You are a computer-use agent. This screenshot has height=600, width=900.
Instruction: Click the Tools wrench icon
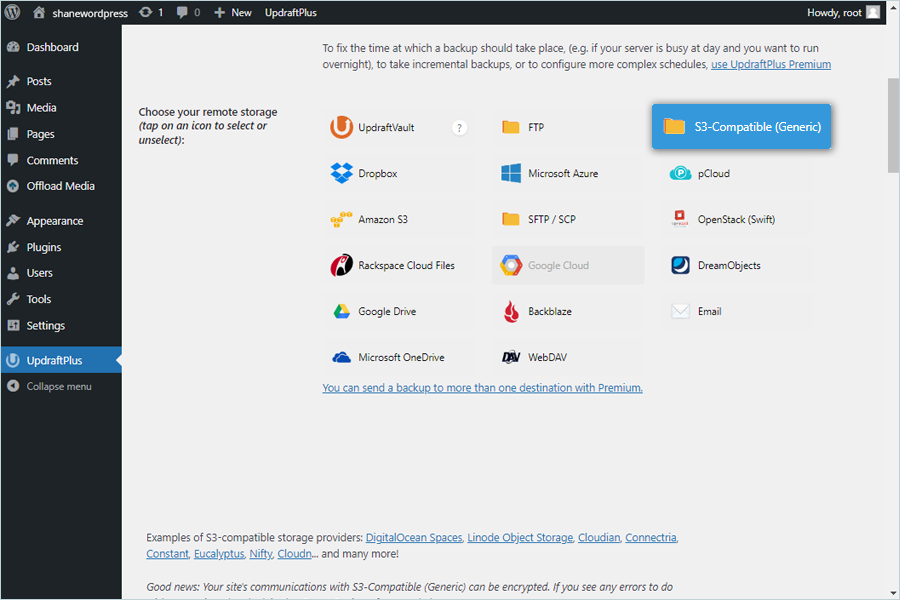coord(13,299)
